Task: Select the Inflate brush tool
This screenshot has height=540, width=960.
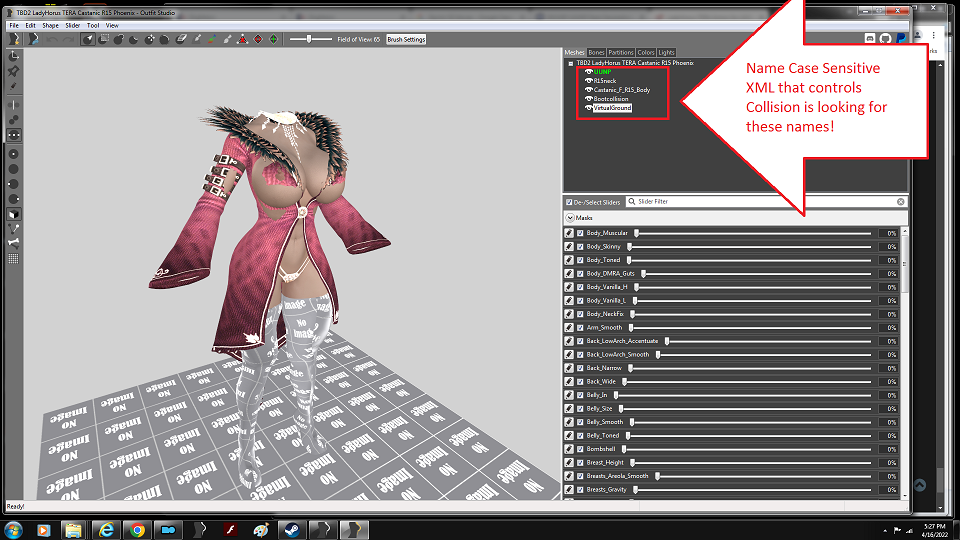Action: click(x=119, y=39)
